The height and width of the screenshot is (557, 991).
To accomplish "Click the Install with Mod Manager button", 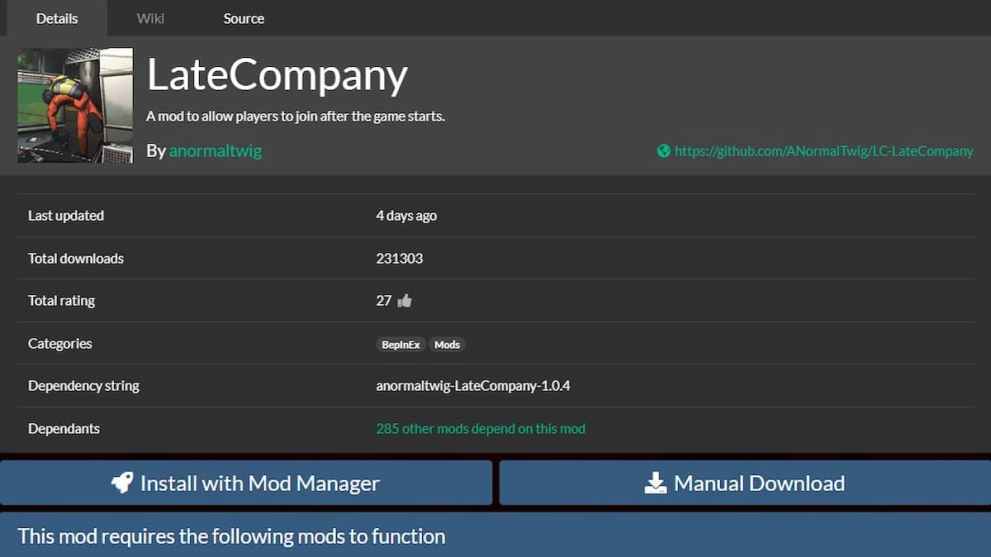I will pos(246,483).
